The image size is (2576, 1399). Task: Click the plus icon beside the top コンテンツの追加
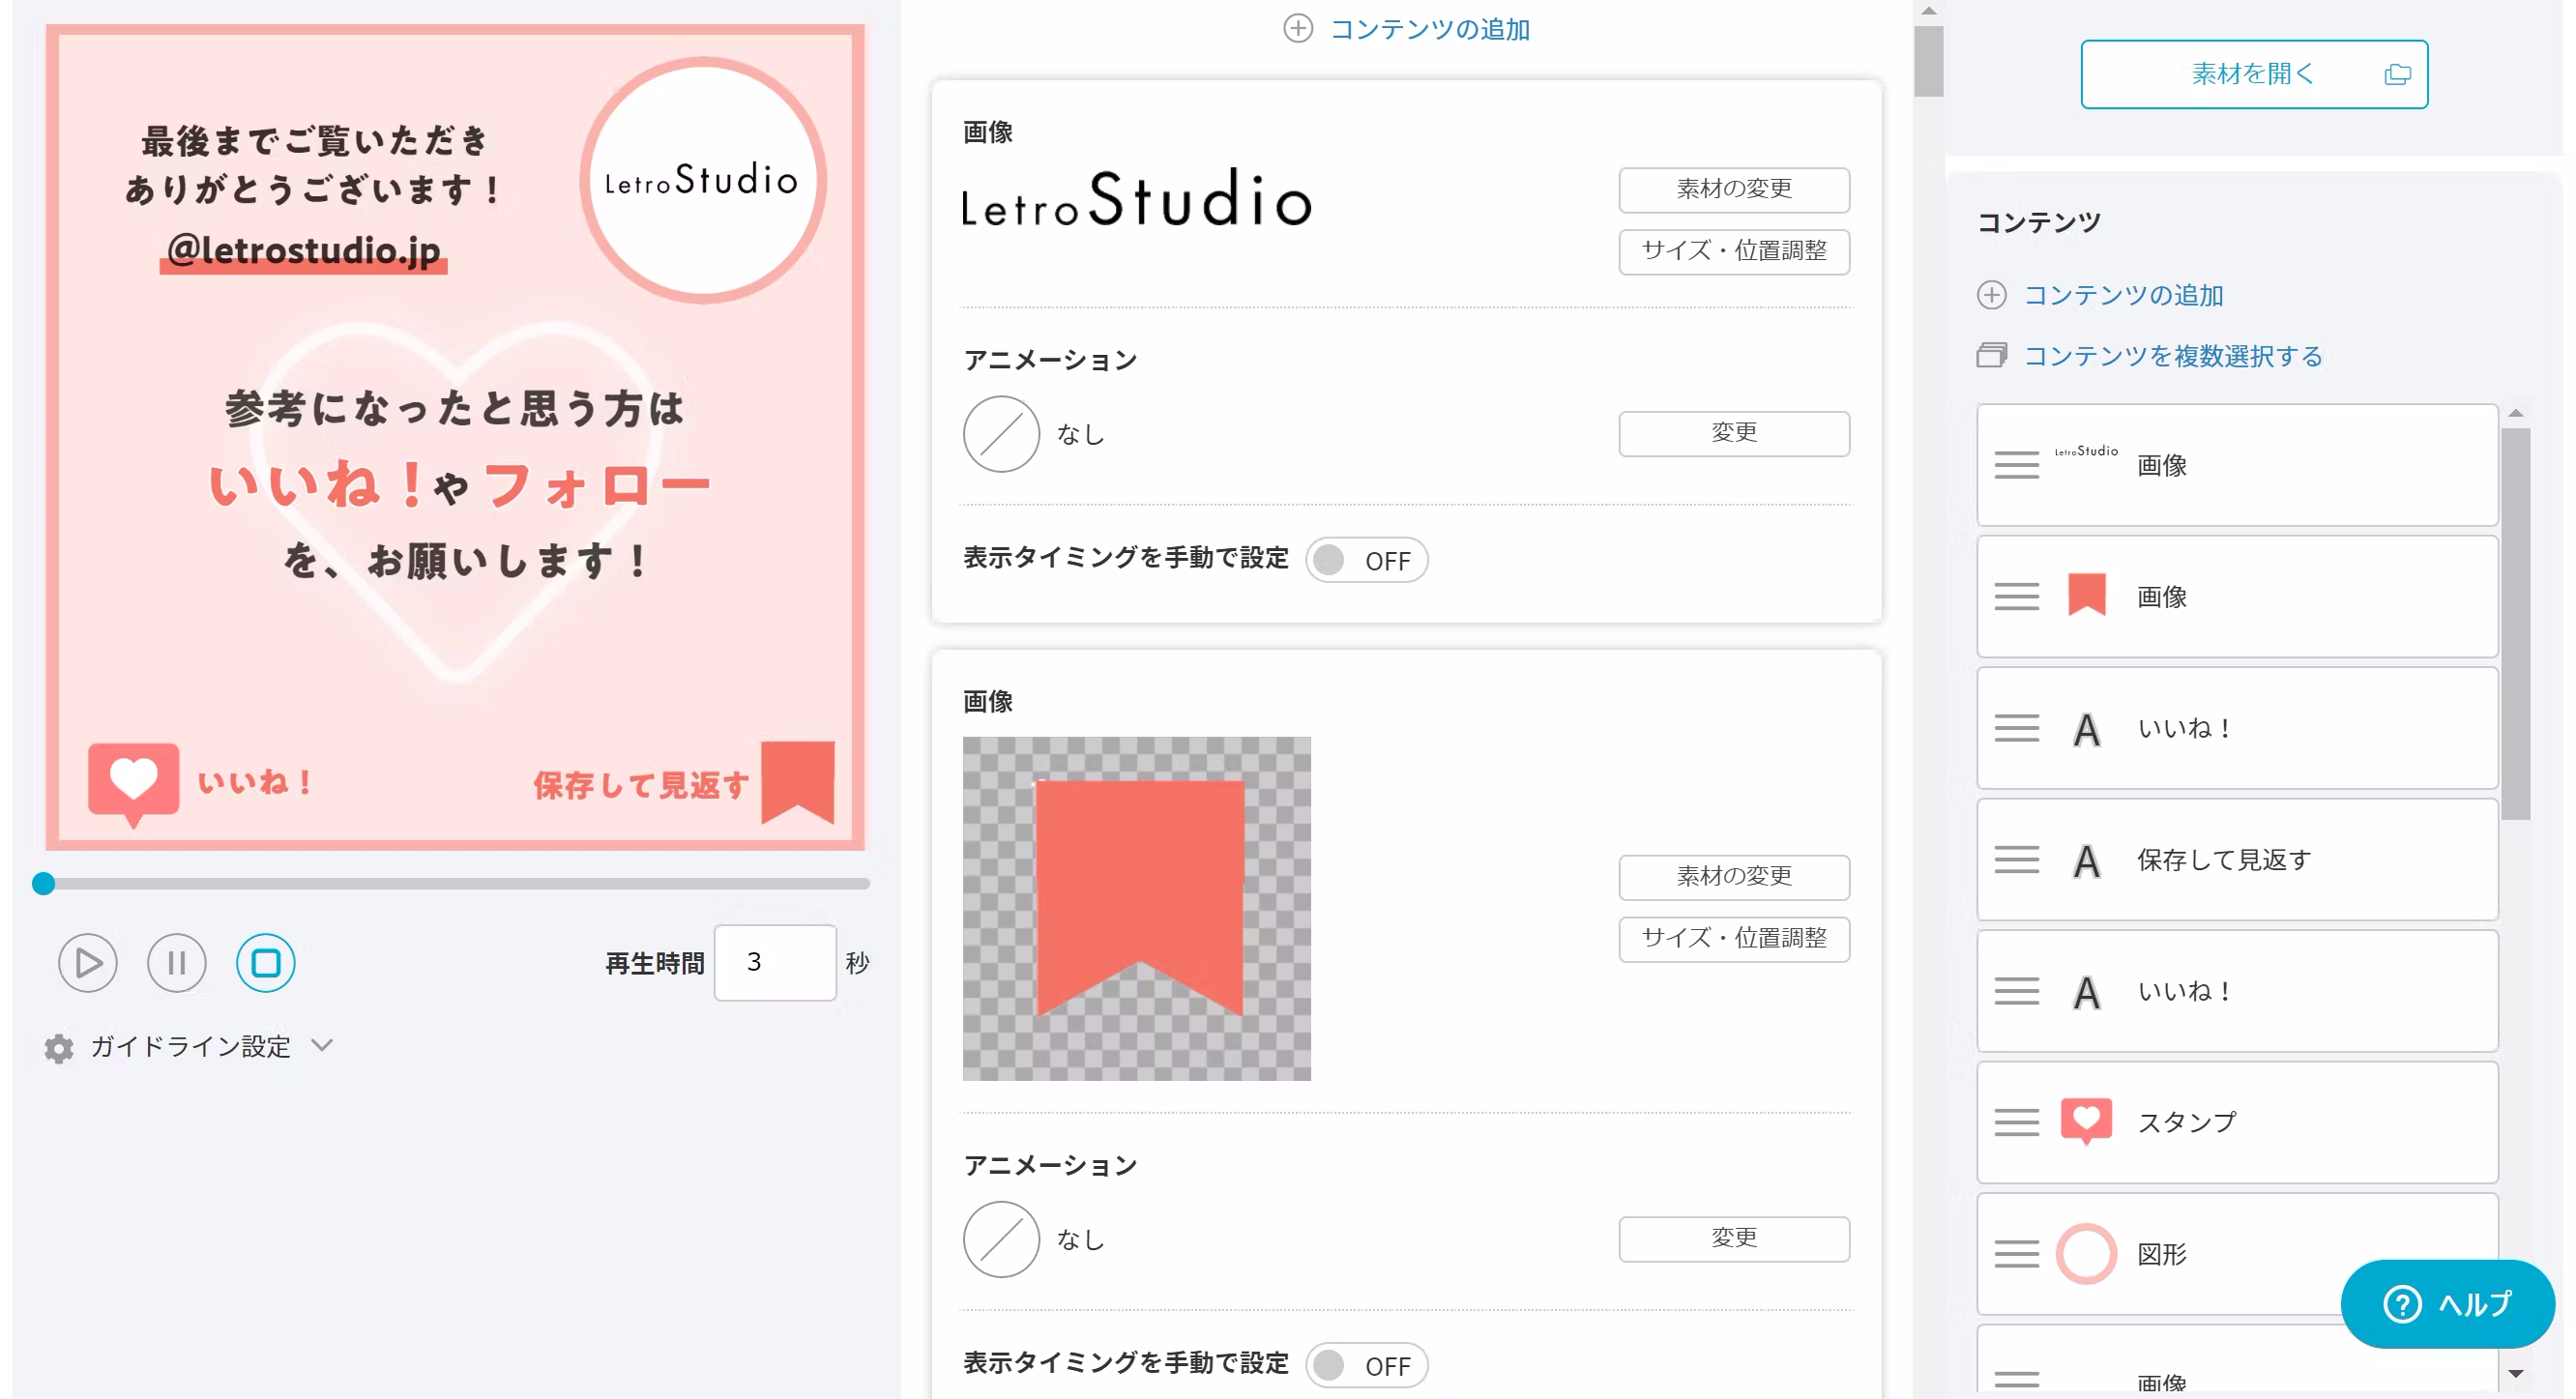tap(1298, 28)
